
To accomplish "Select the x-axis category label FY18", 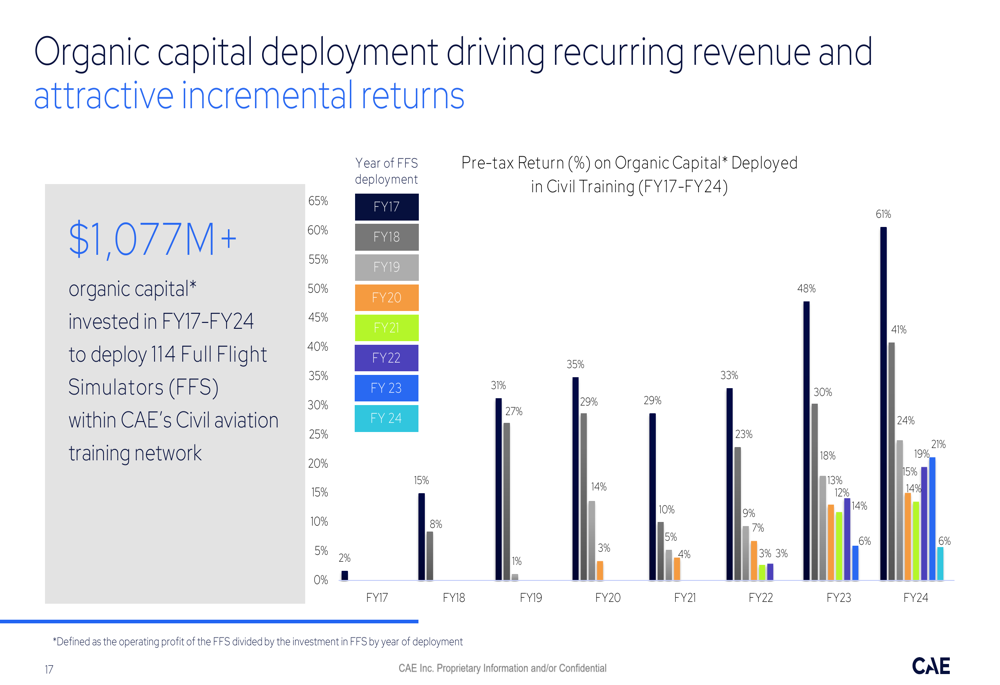I will click(x=454, y=598).
